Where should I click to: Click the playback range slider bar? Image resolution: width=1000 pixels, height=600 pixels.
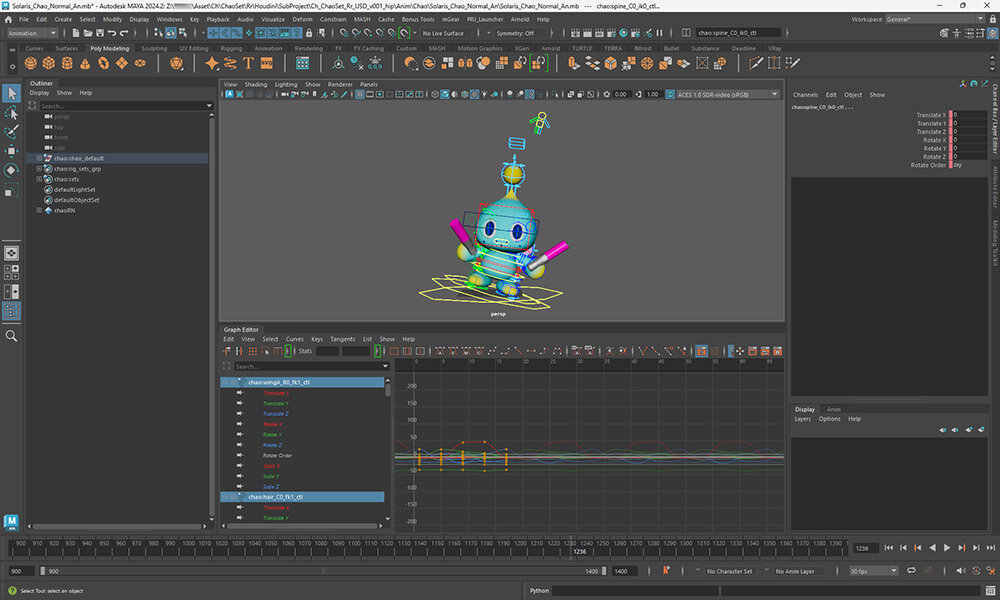(x=323, y=571)
